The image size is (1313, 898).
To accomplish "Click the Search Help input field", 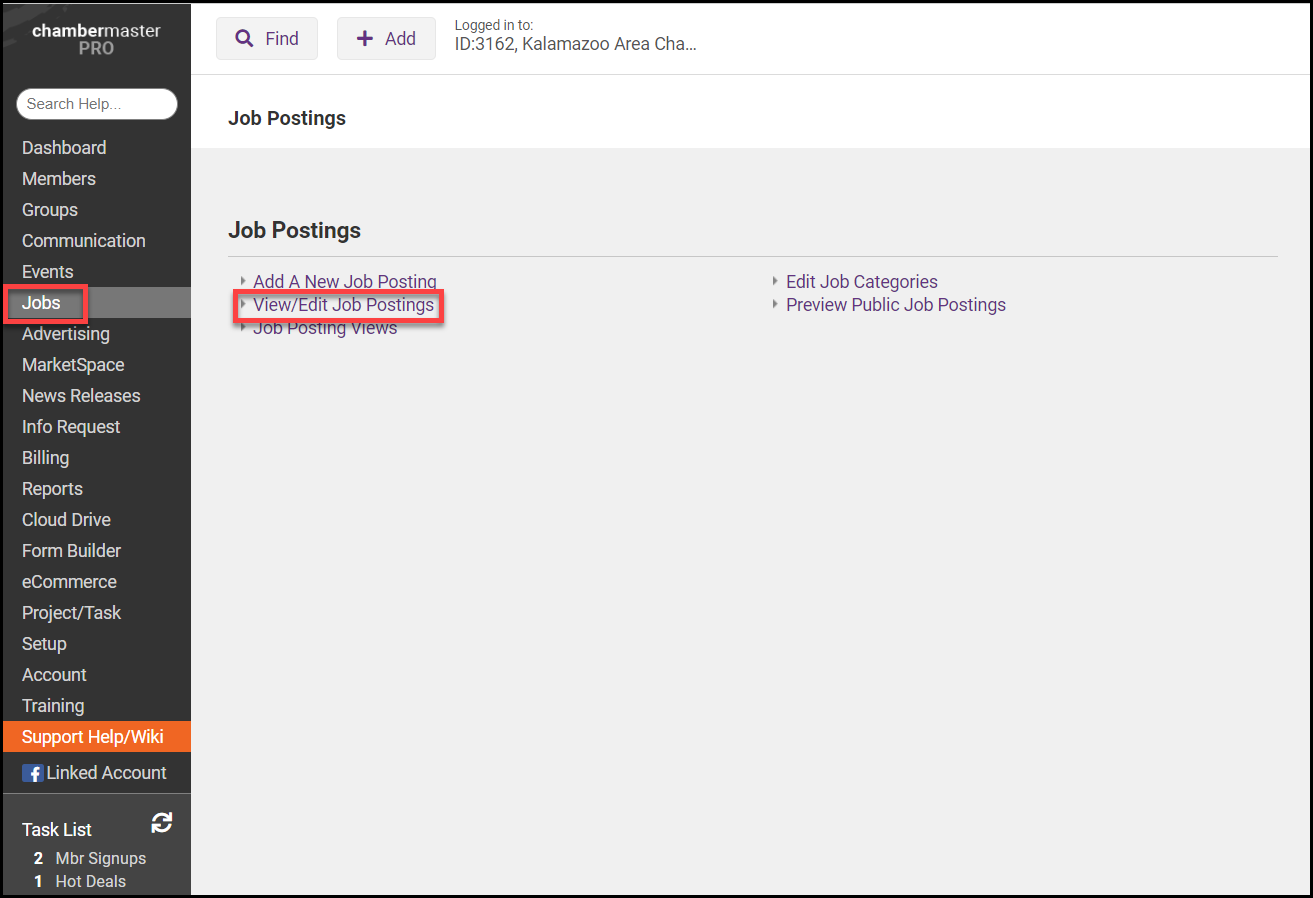I will coord(96,104).
